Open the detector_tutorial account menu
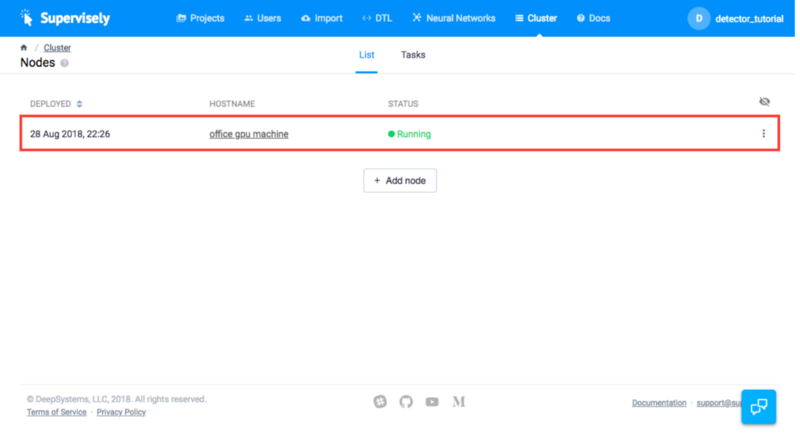 pos(749,19)
